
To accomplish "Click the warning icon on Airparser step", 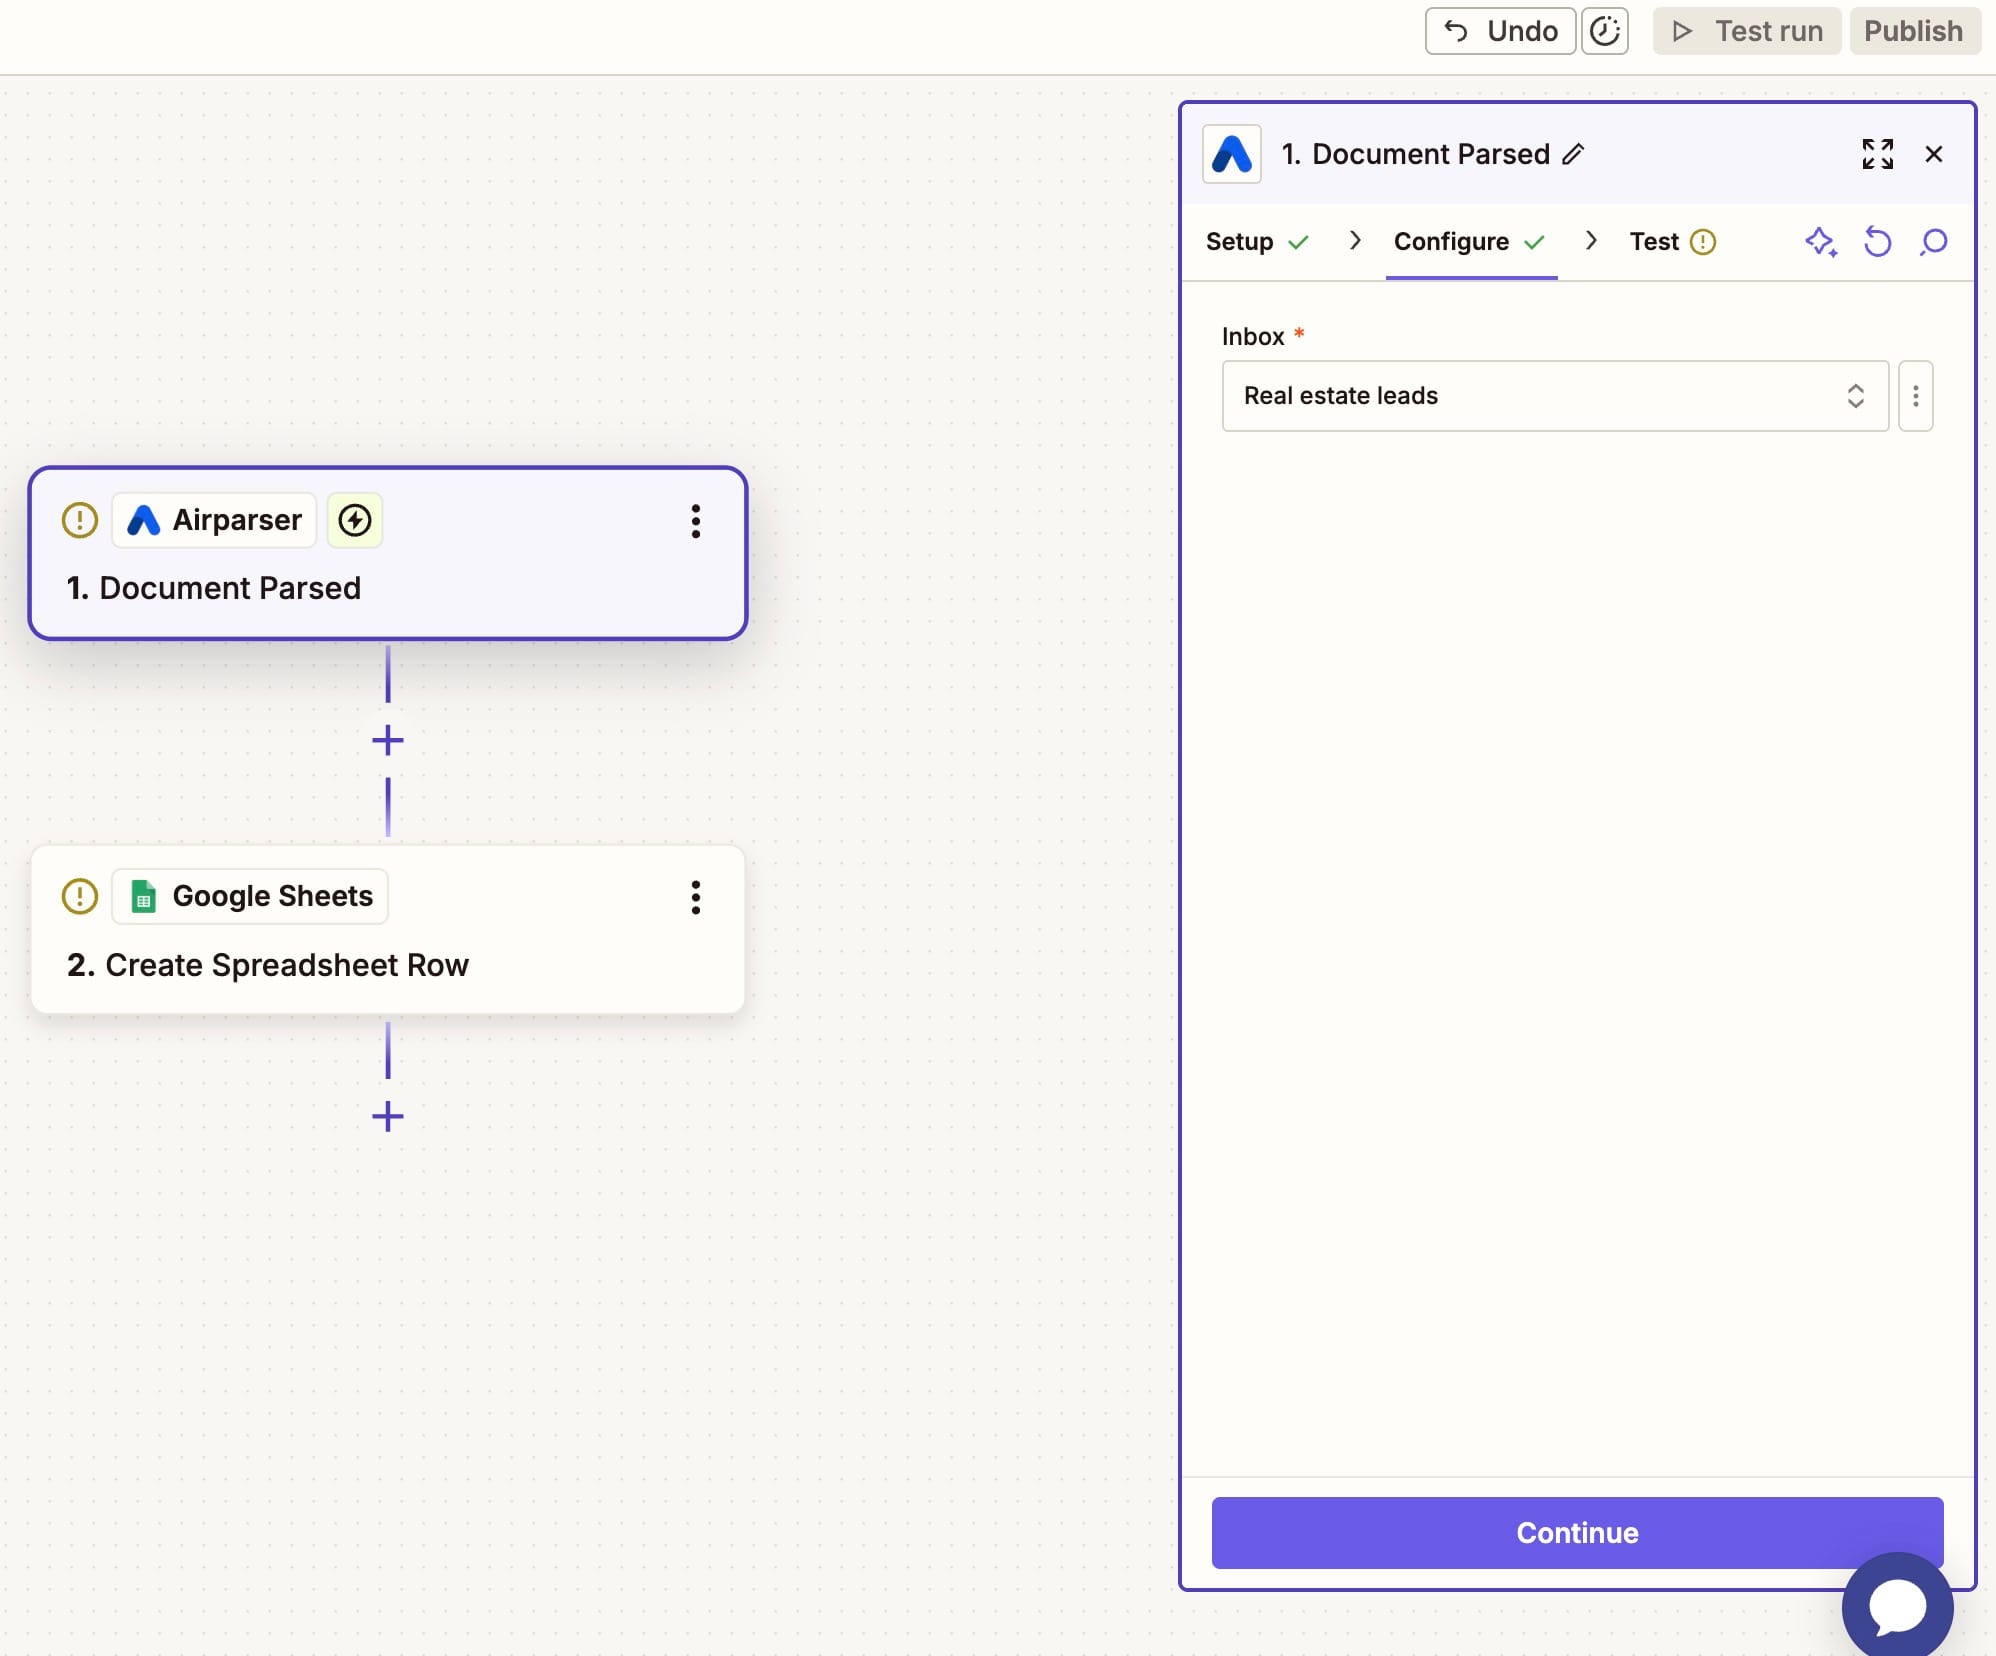I will pyautogui.click(x=80, y=520).
